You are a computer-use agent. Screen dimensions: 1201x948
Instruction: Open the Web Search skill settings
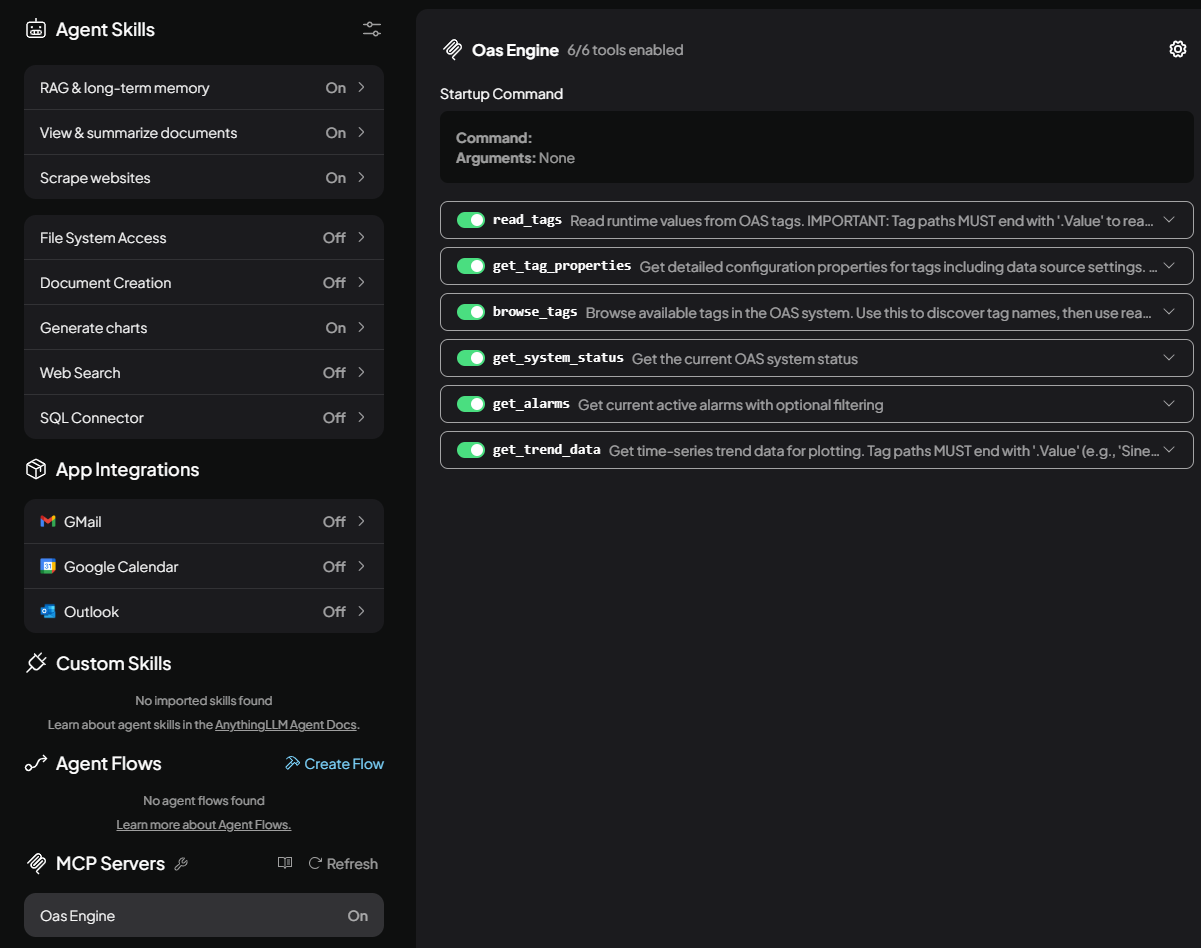point(204,373)
